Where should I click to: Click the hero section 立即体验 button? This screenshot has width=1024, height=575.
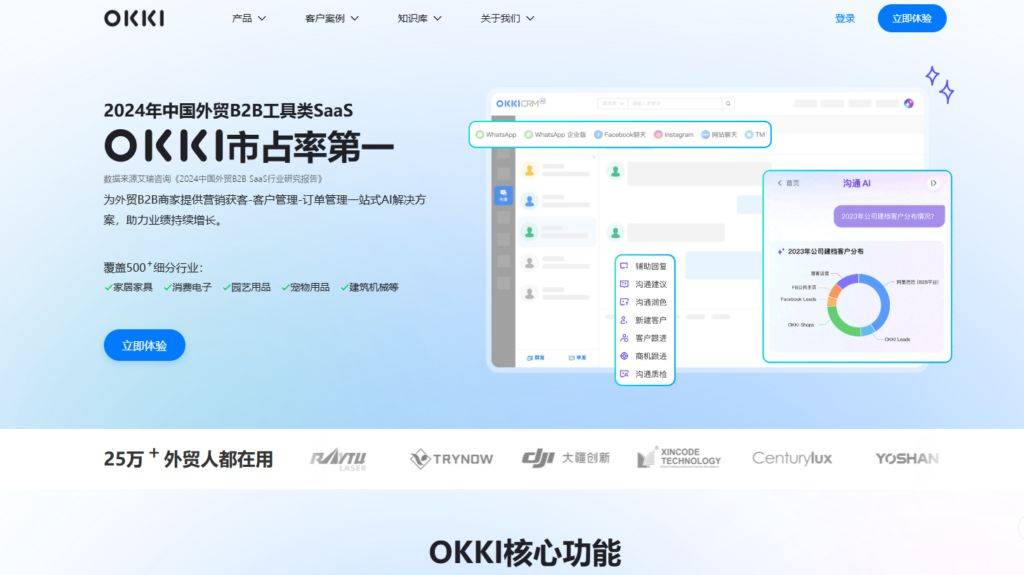(144, 345)
